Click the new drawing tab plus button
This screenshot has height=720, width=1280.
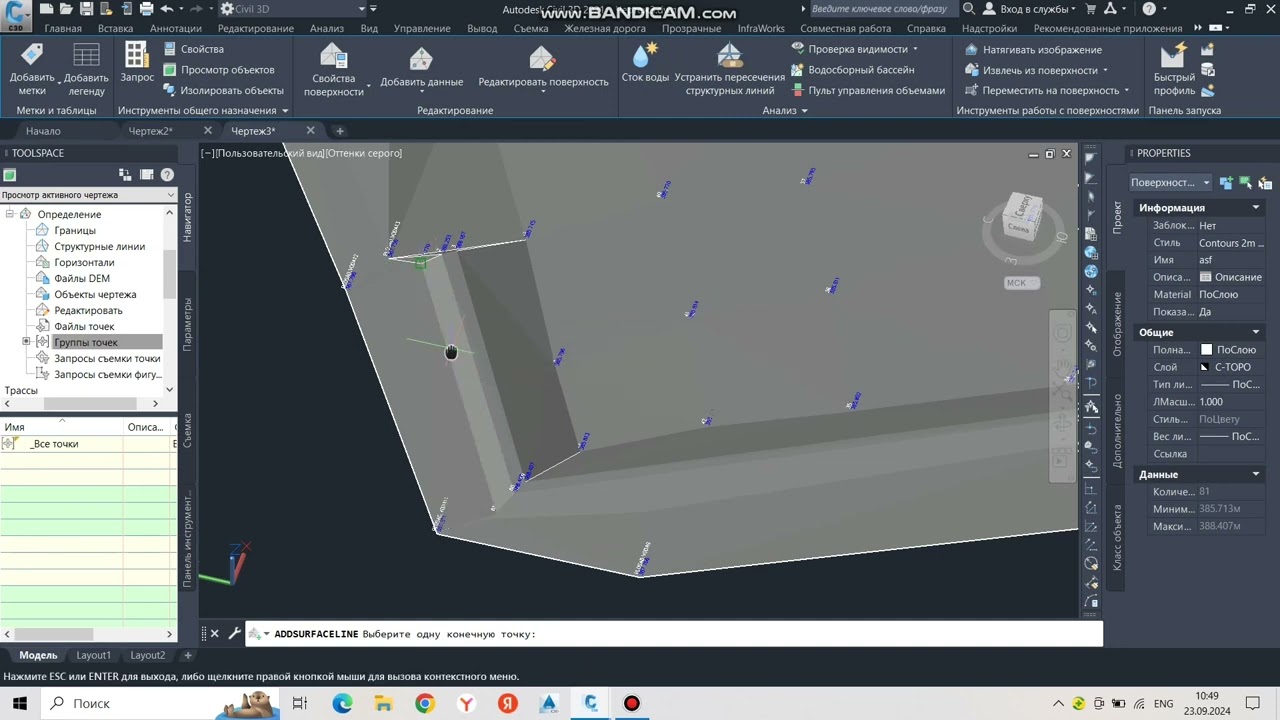pyautogui.click(x=339, y=131)
